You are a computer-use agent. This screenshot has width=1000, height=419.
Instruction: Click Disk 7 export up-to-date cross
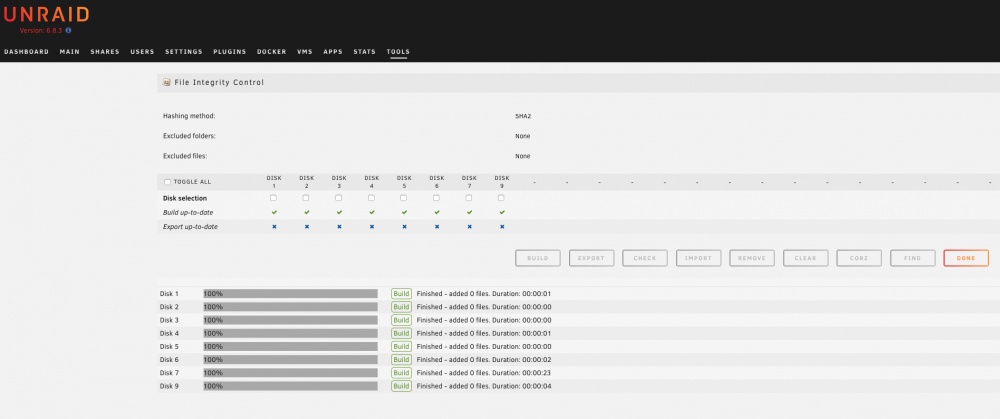click(x=469, y=226)
